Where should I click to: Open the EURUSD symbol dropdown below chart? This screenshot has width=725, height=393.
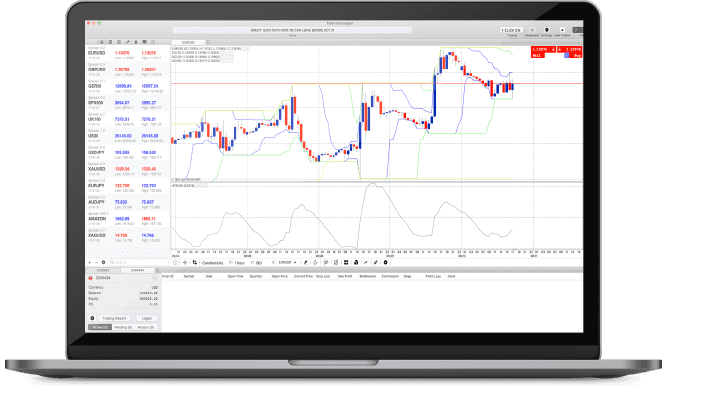pos(288,263)
